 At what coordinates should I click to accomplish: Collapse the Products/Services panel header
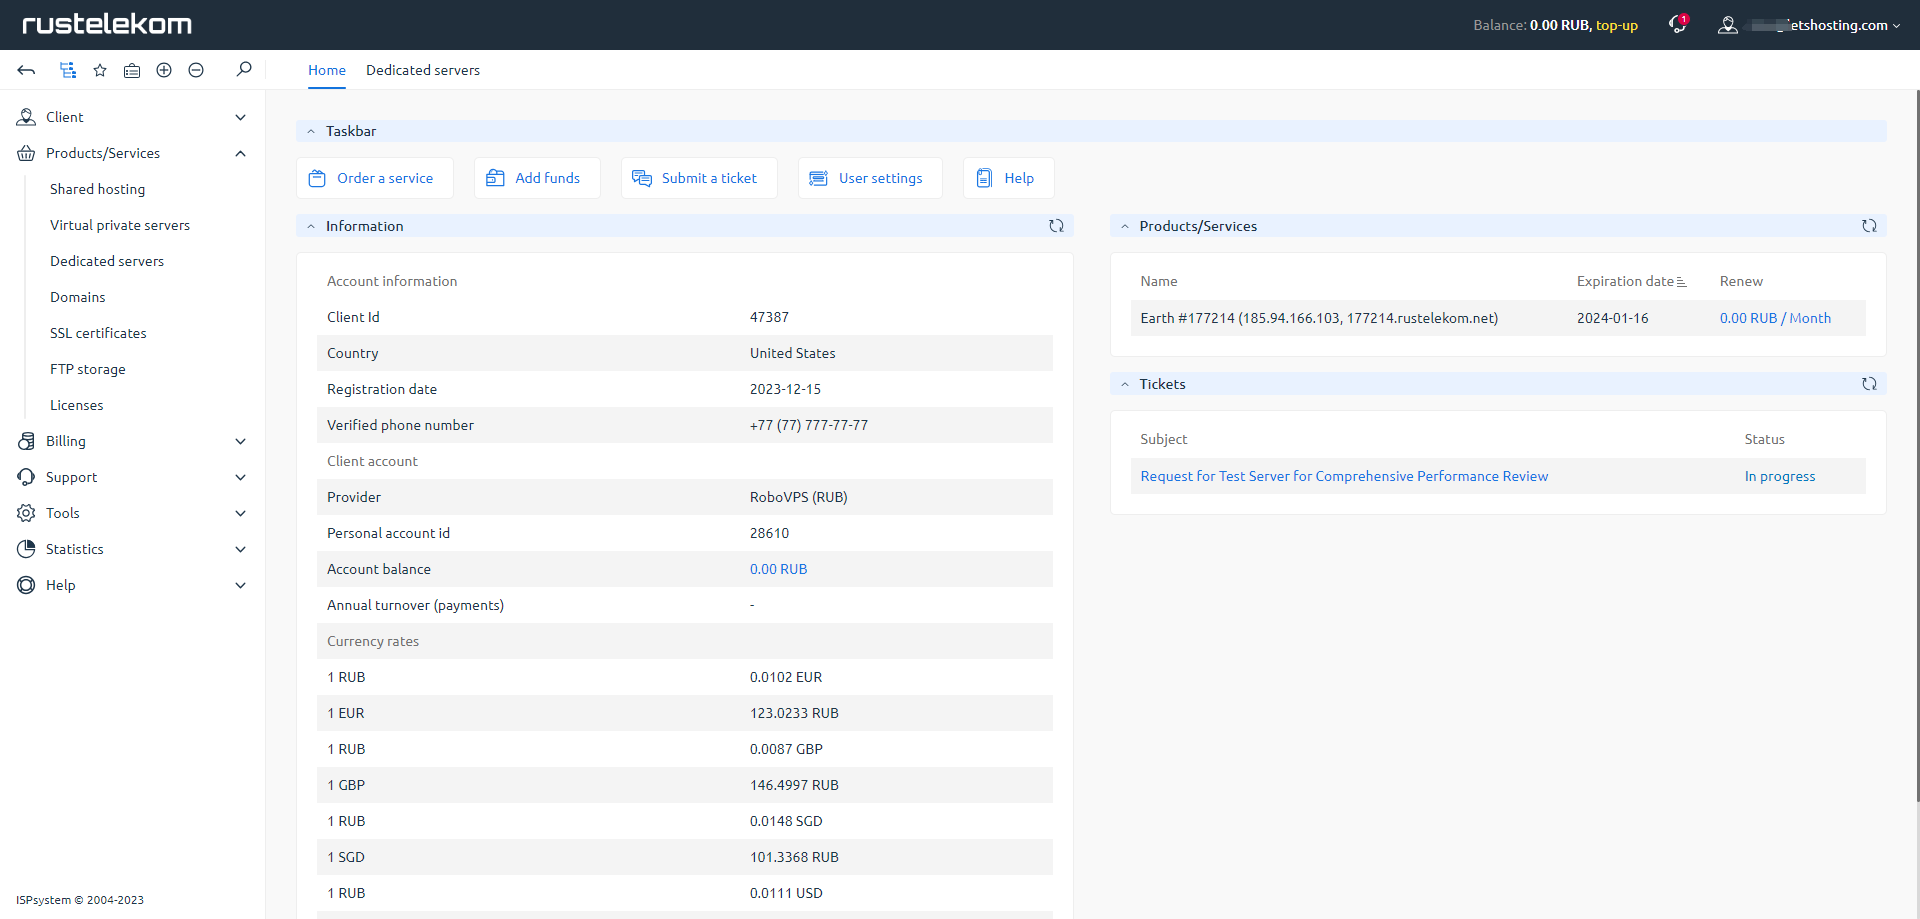click(1125, 226)
